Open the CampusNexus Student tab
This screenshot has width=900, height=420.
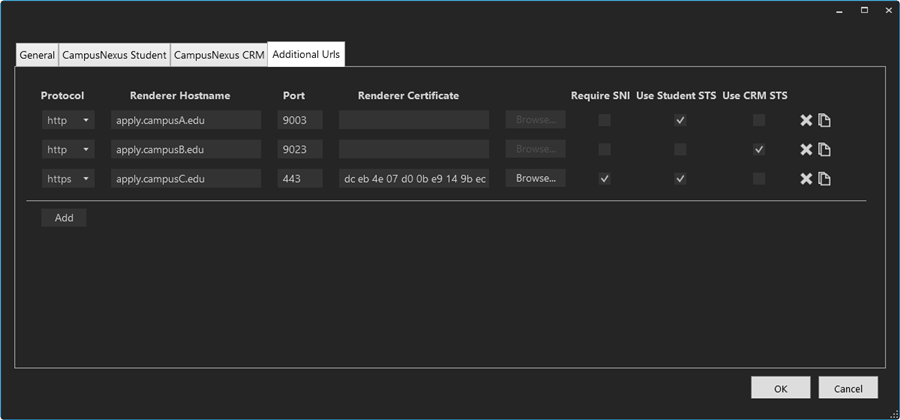tap(114, 56)
